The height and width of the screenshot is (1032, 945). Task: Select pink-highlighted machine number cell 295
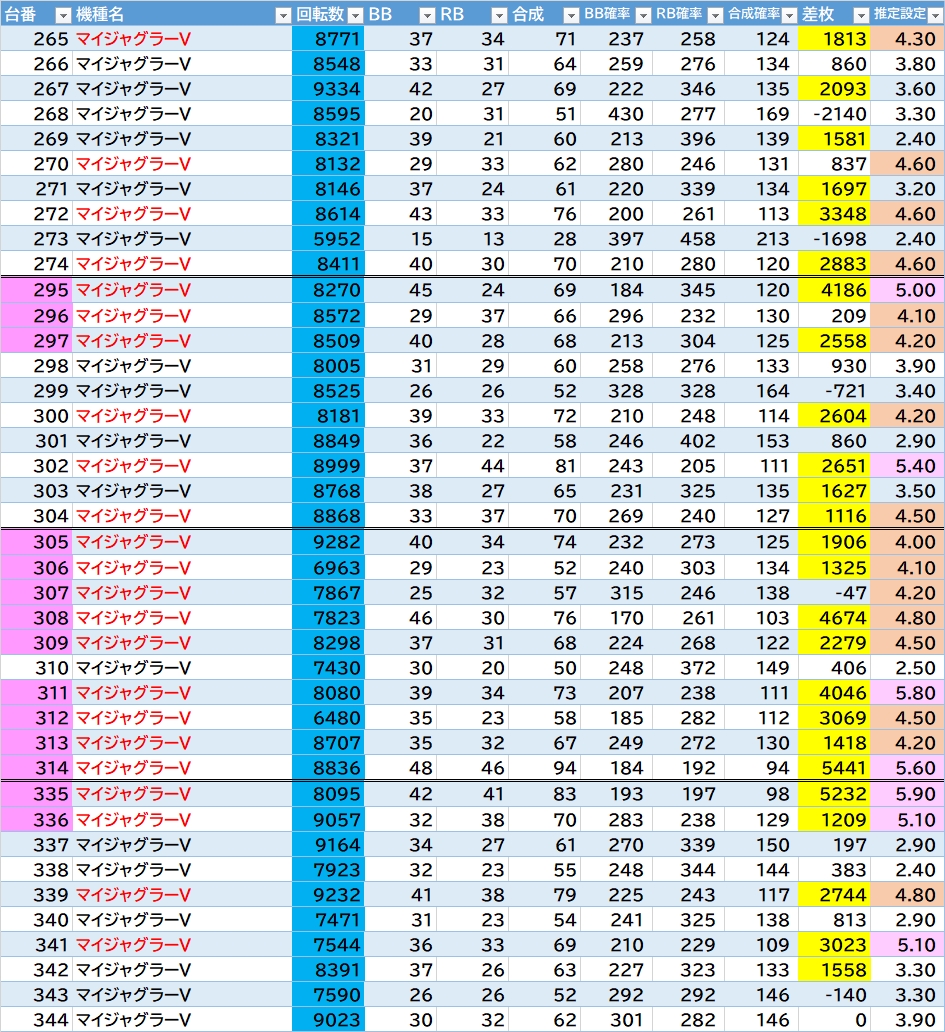[x=36, y=290]
